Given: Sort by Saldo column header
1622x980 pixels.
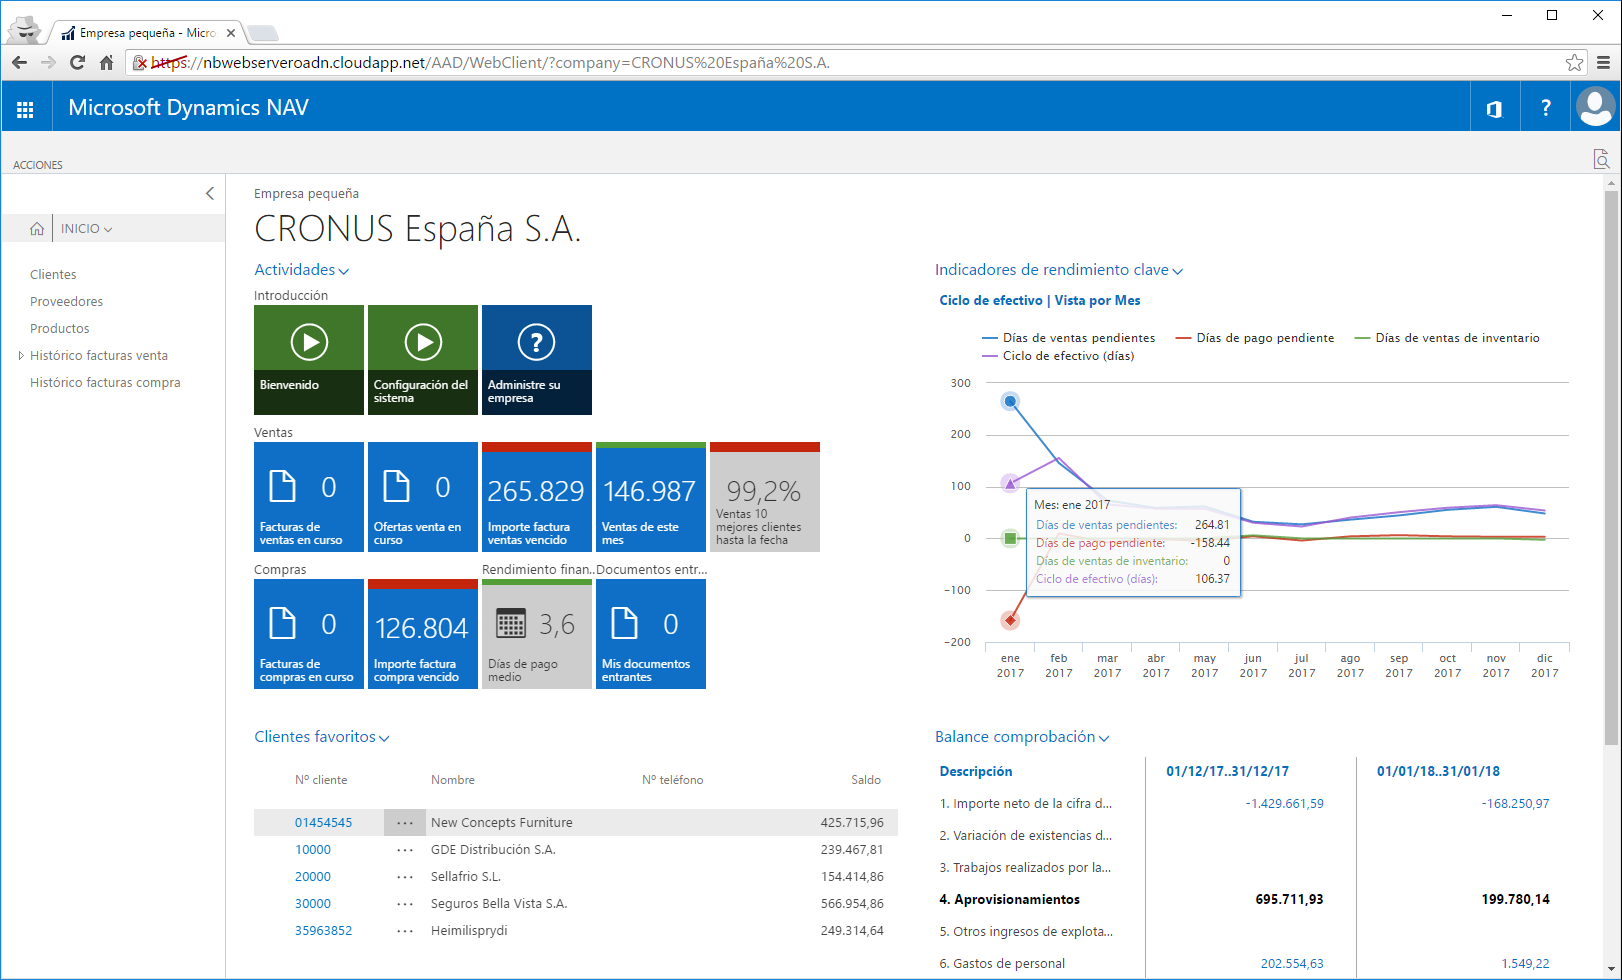Looking at the screenshot, I should point(866,780).
